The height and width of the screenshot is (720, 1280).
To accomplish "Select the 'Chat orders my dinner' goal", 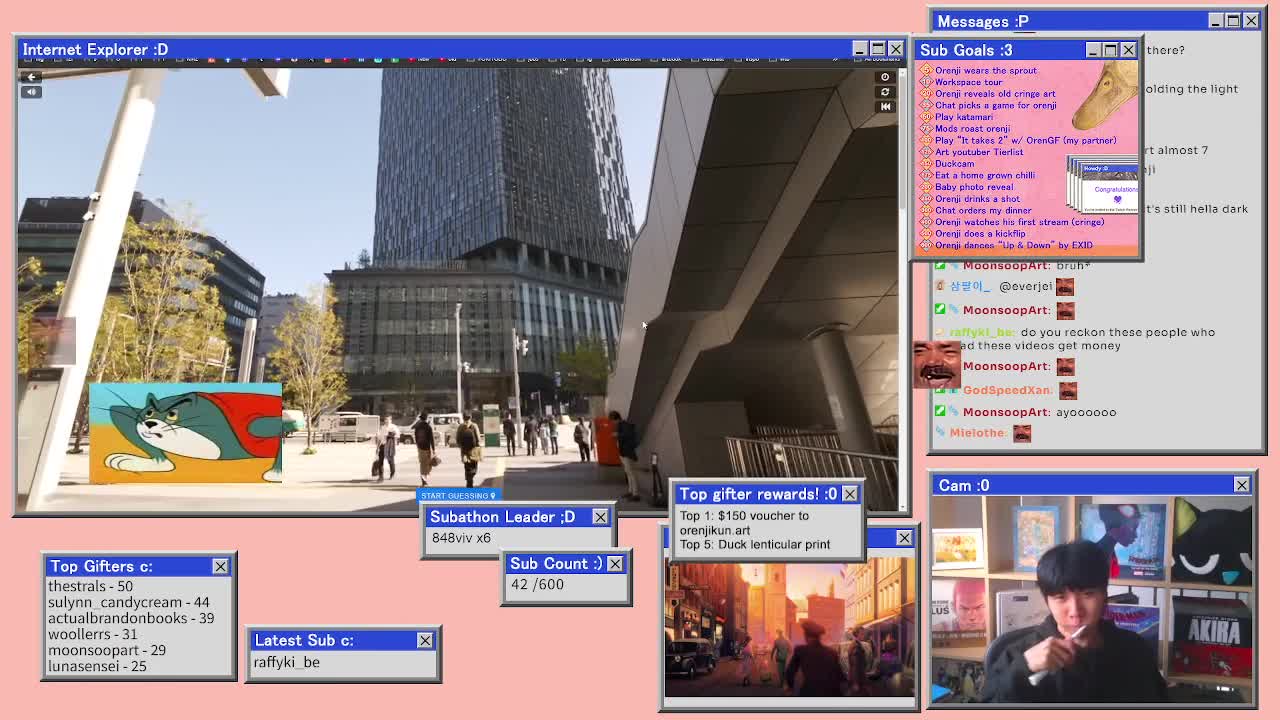I will click(983, 210).
